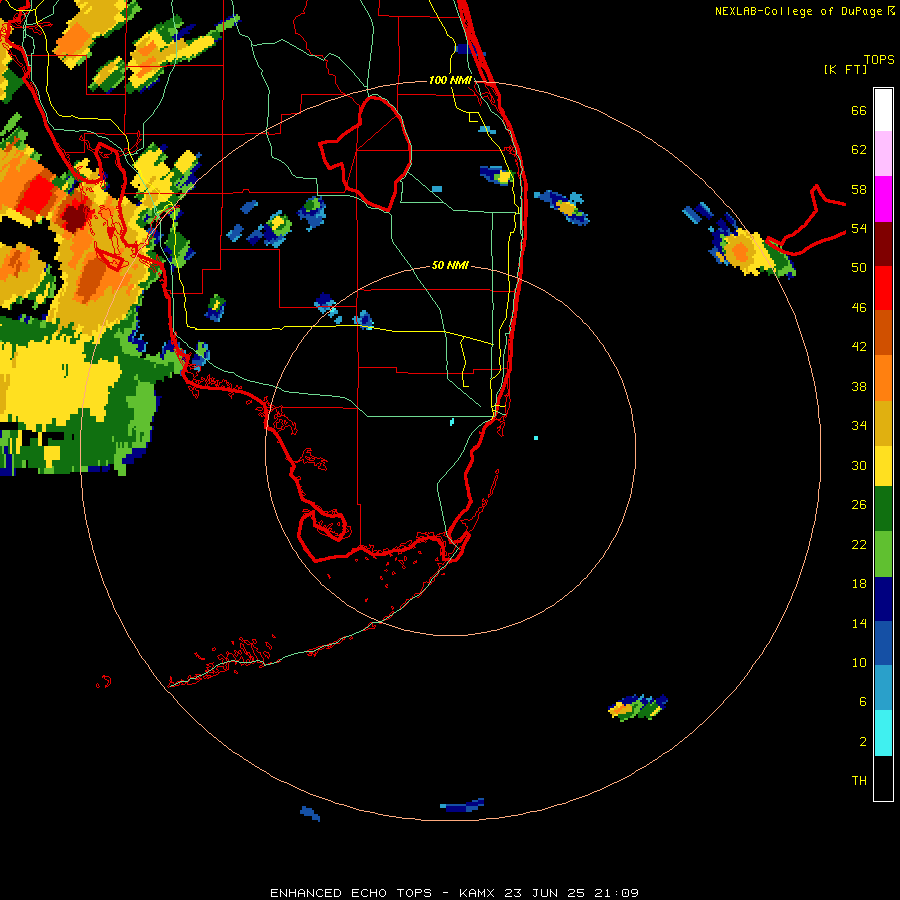This screenshot has height=900, width=900.
Task: Click the 10 legend value
Action: [859, 662]
